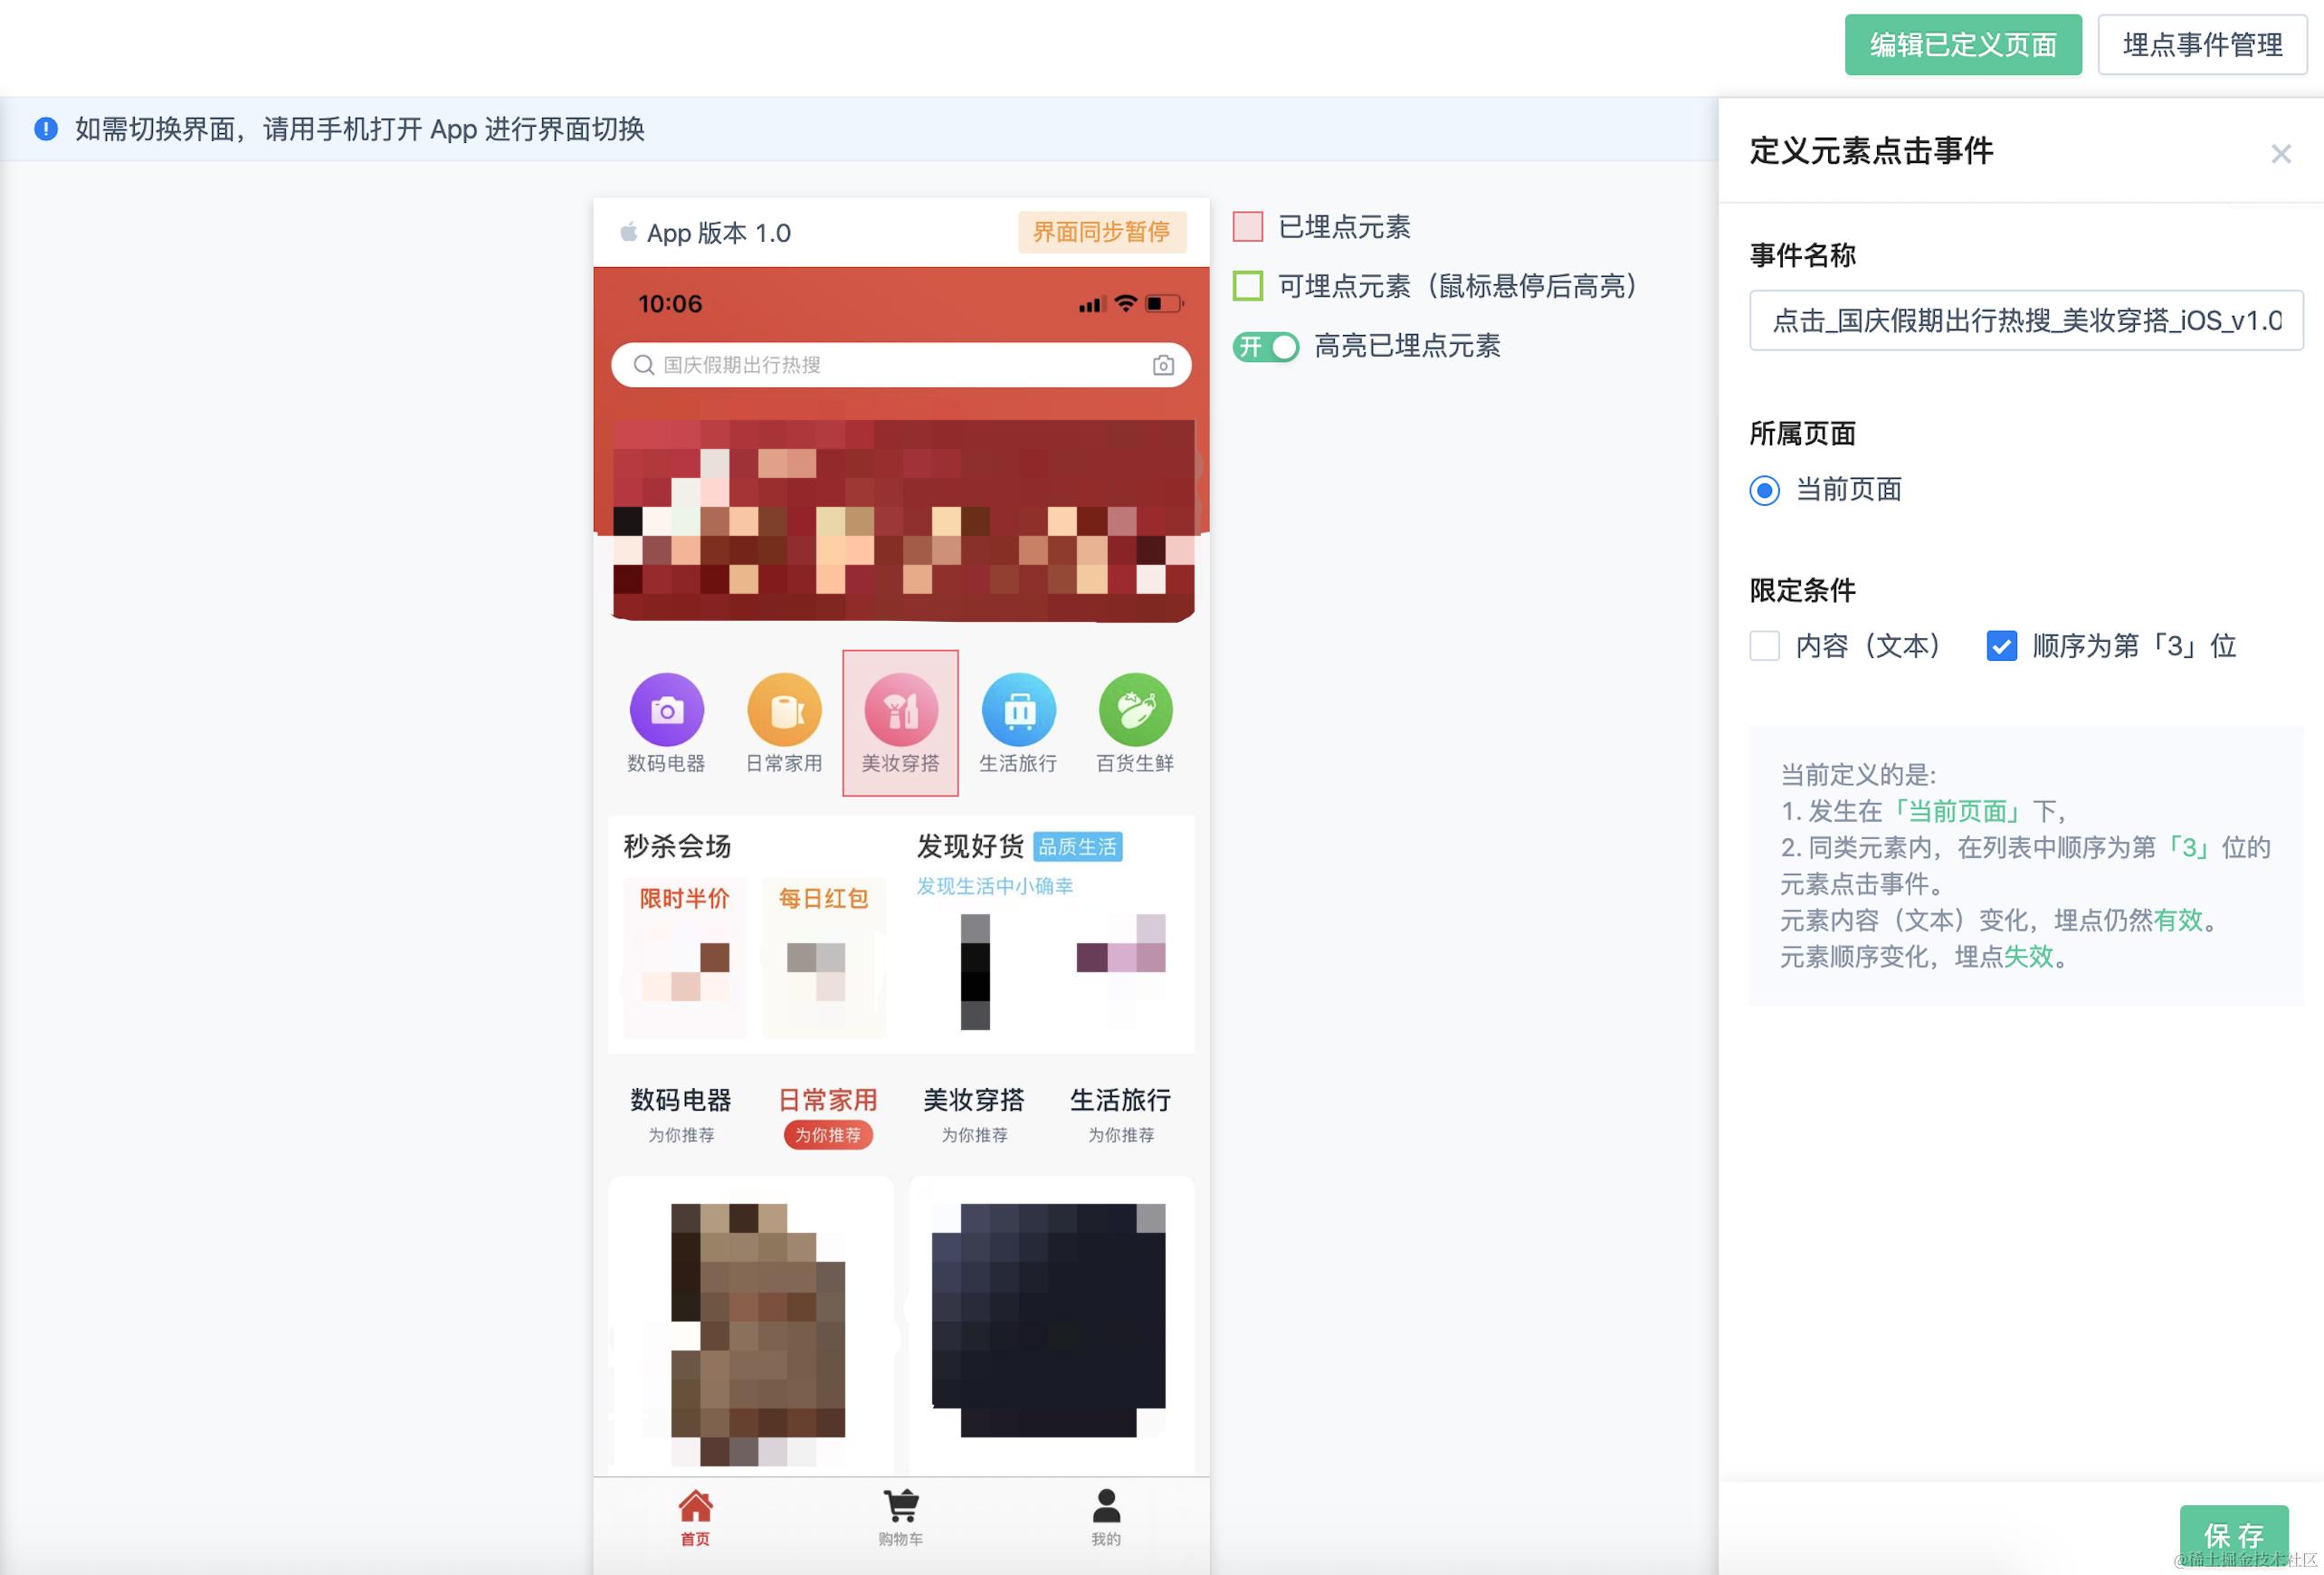Uncheck 顺序为第「3」位 condition
Image resolution: width=2324 pixels, height=1575 pixels.
coord(2001,647)
